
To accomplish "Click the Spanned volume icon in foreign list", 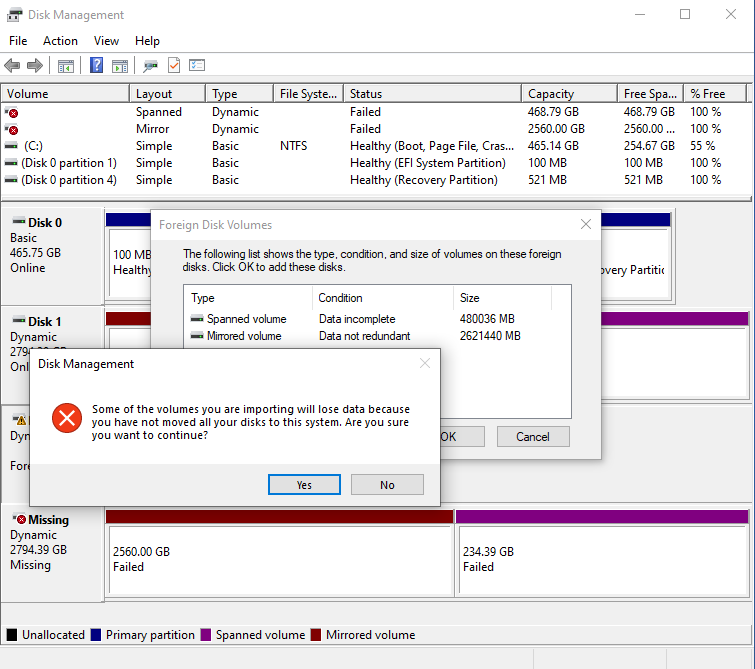I will [197, 319].
